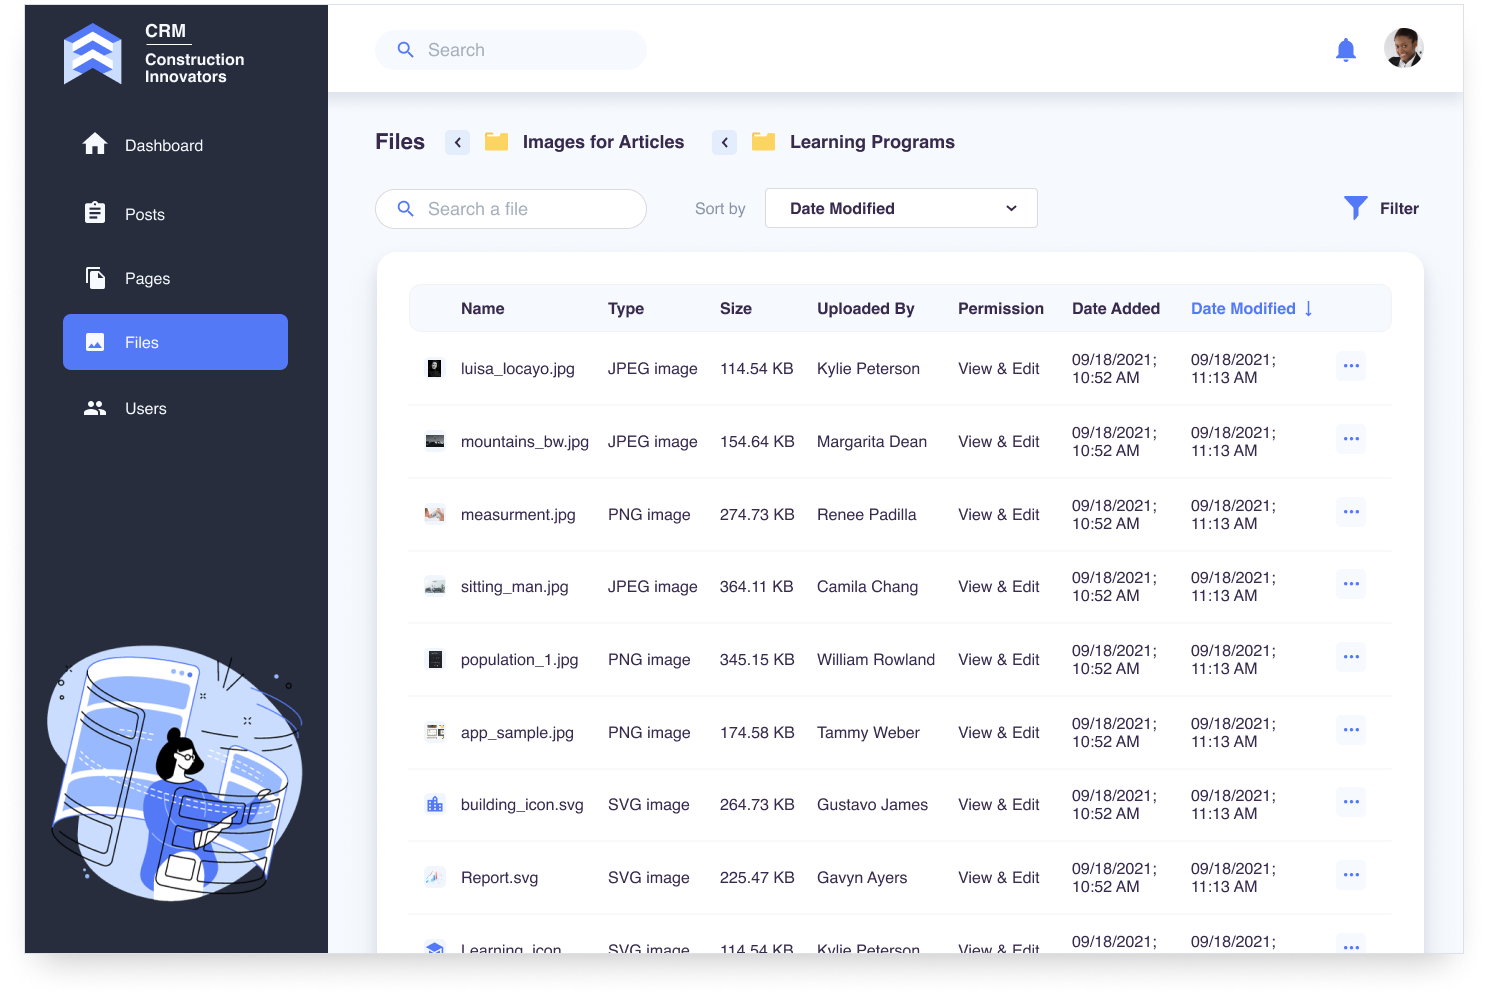1488x998 pixels.
Task: Open the user profile avatar
Action: click(x=1403, y=48)
